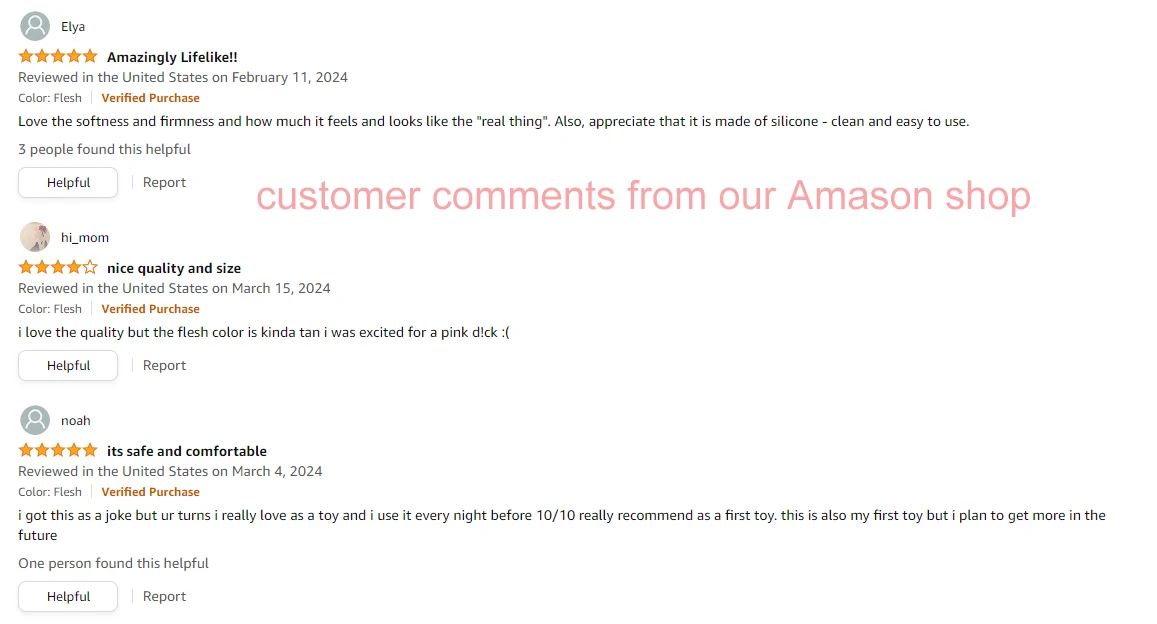Viewport: 1157px width, 624px height.
Task: Click Verified Purchase on hi_mom's review
Action: tap(150, 309)
